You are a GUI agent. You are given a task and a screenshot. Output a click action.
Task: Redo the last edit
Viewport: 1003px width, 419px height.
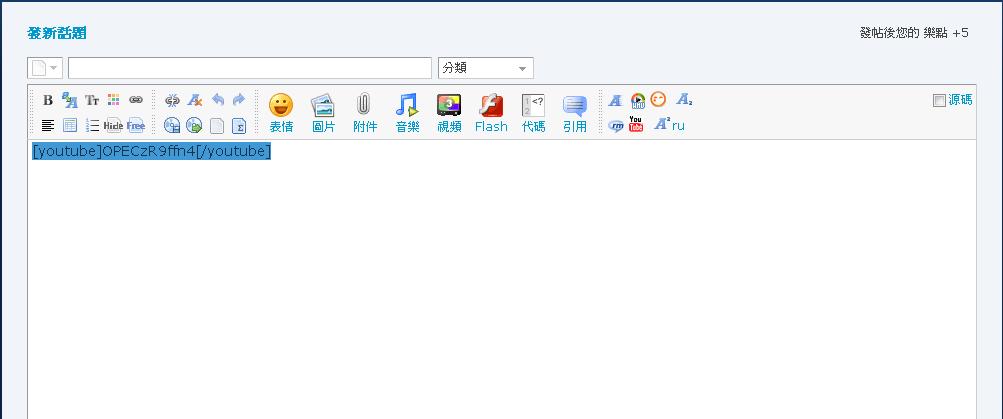239,100
